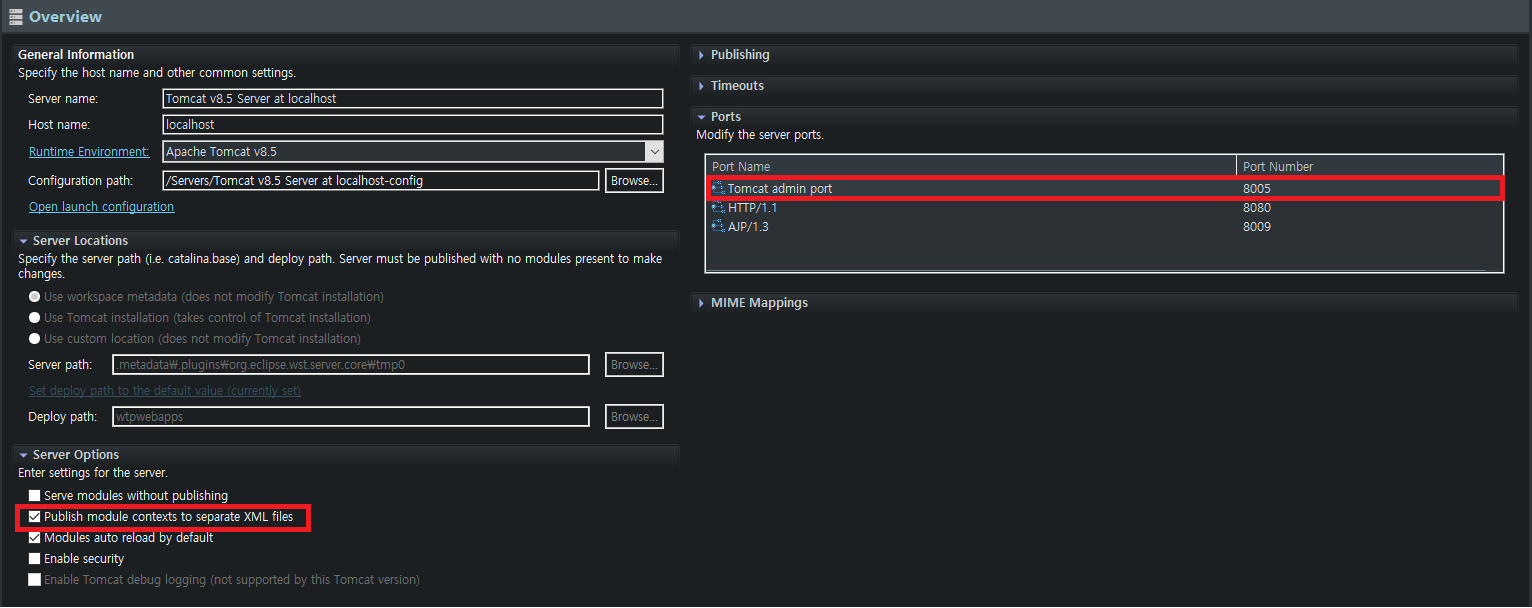Select Tomcat admin port row name

click(x=780, y=188)
